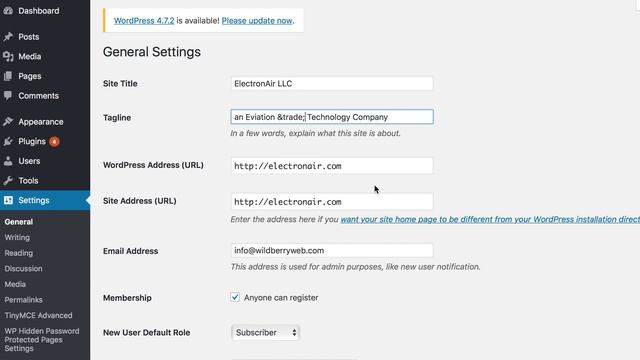Go to the Pages menu

point(30,76)
